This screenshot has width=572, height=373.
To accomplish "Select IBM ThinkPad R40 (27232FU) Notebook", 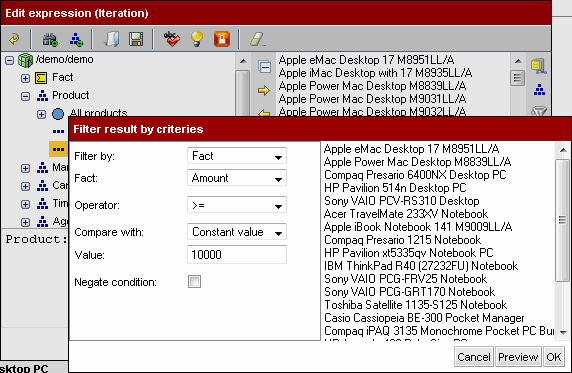I will (x=421, y=266).
